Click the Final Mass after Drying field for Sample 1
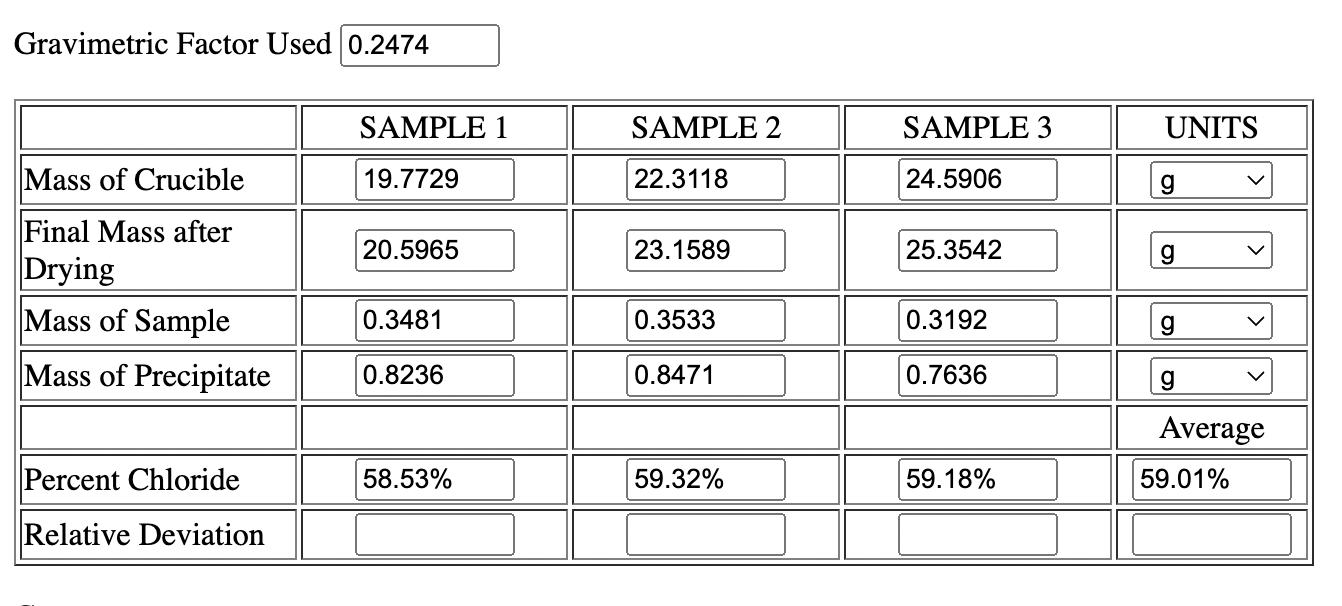This screenshot has height=606, width=1342. point(433,250)
